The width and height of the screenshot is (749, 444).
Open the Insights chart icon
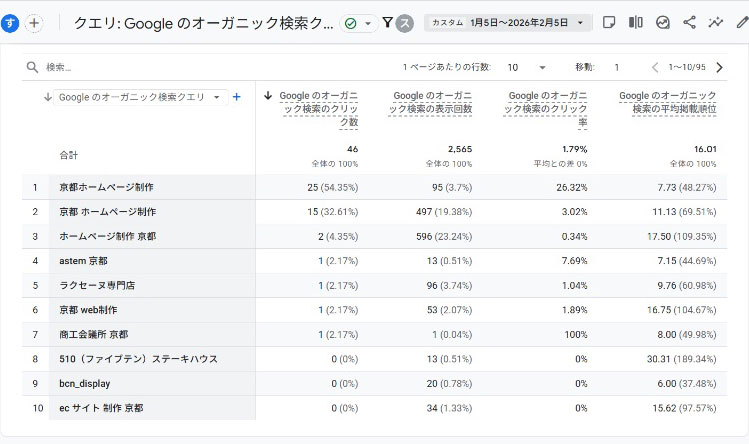(663, 22)
